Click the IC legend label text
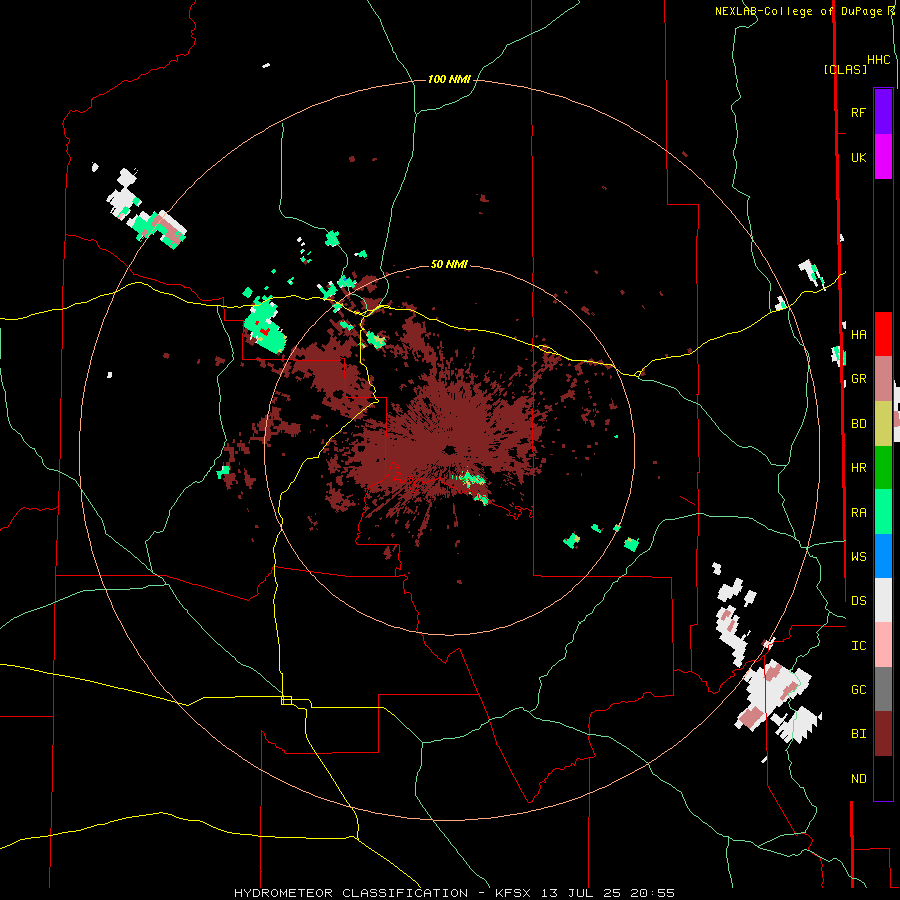Image resolution: width=900 pixels, height=900 pixels. 858,646
